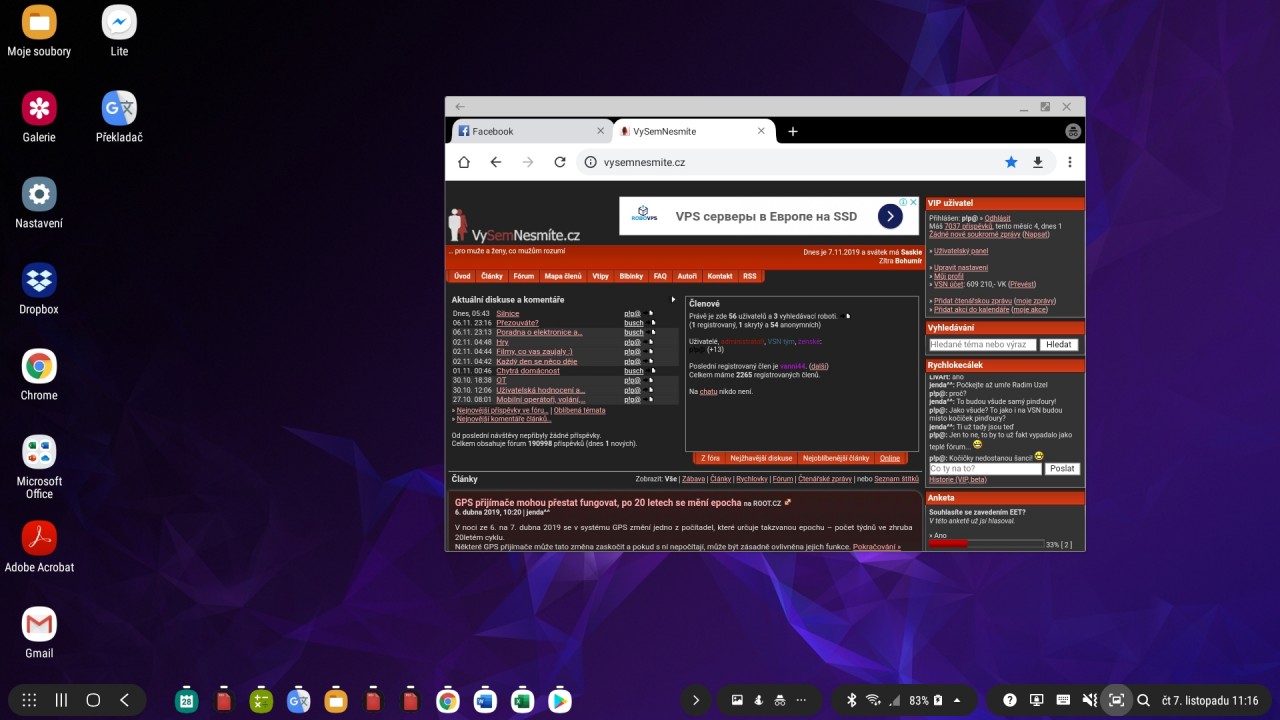Click the Odhlásit logout link

tap(998, 218)
